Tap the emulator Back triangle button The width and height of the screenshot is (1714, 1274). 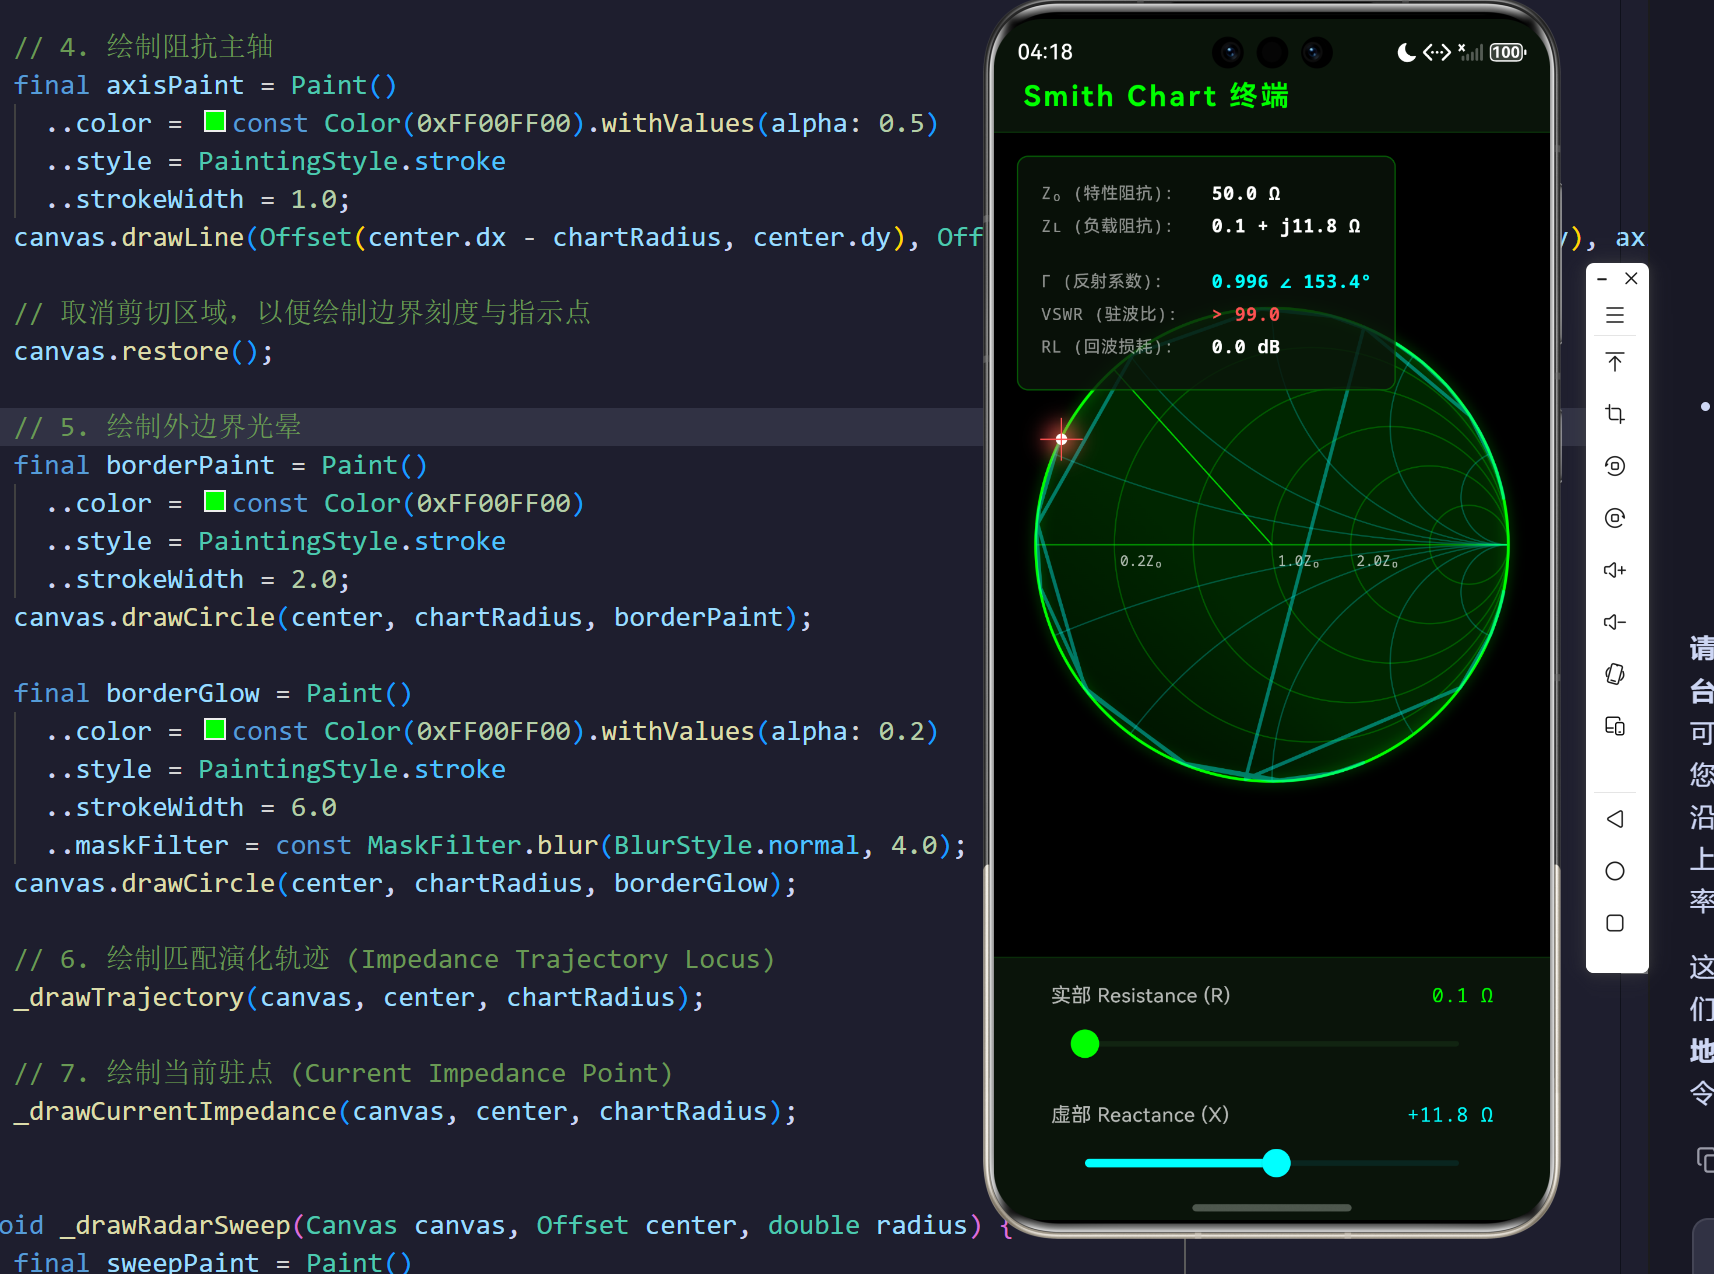tap(1615, 819)
